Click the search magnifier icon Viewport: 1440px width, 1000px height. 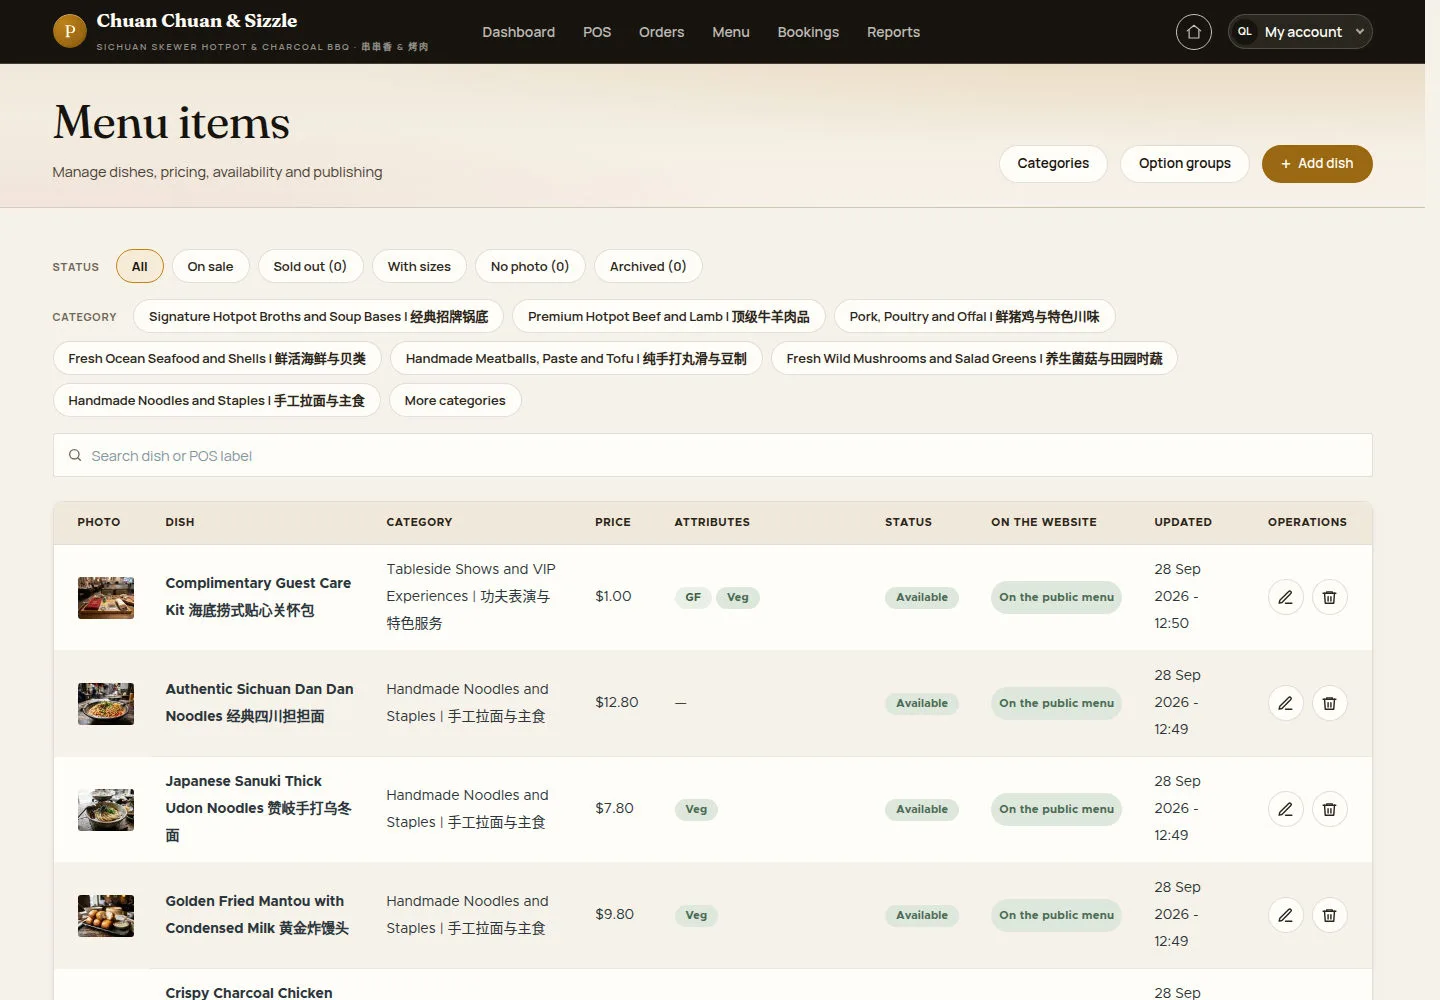pos(75,455)
